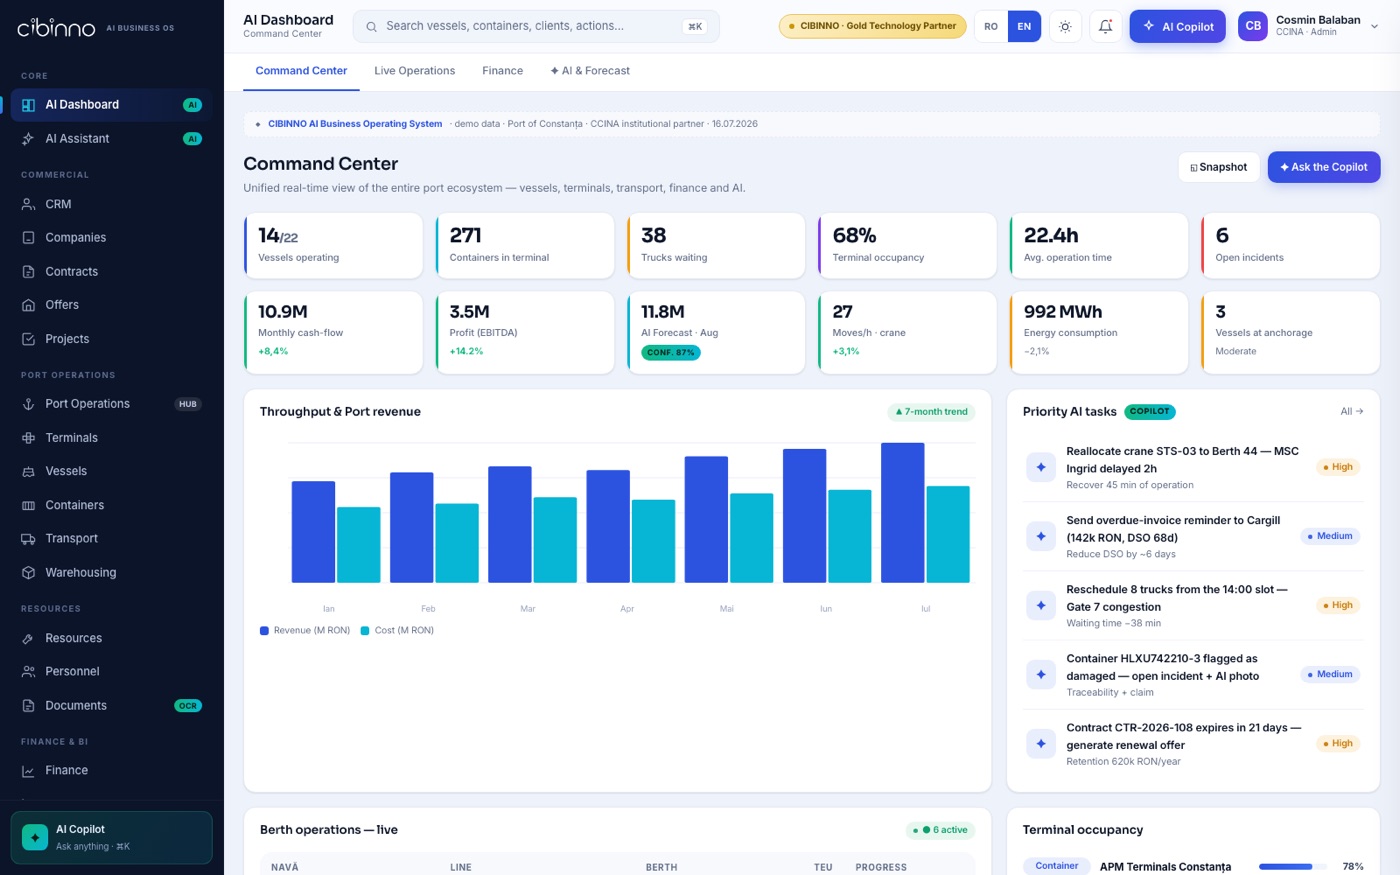Image resolution: width=1400 pixels, height=875 pixels.
Task: Open the CRM person icon
Action: tap(28, 204)
